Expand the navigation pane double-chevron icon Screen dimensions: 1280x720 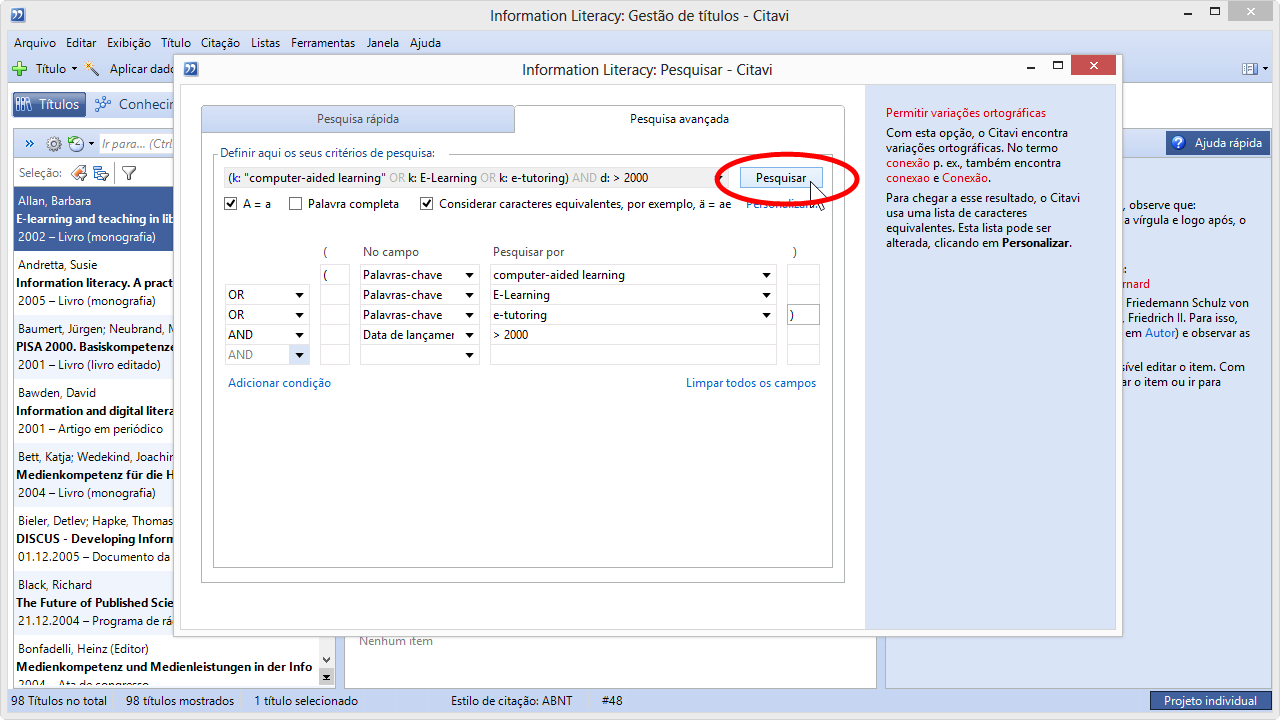click(30, 144)
